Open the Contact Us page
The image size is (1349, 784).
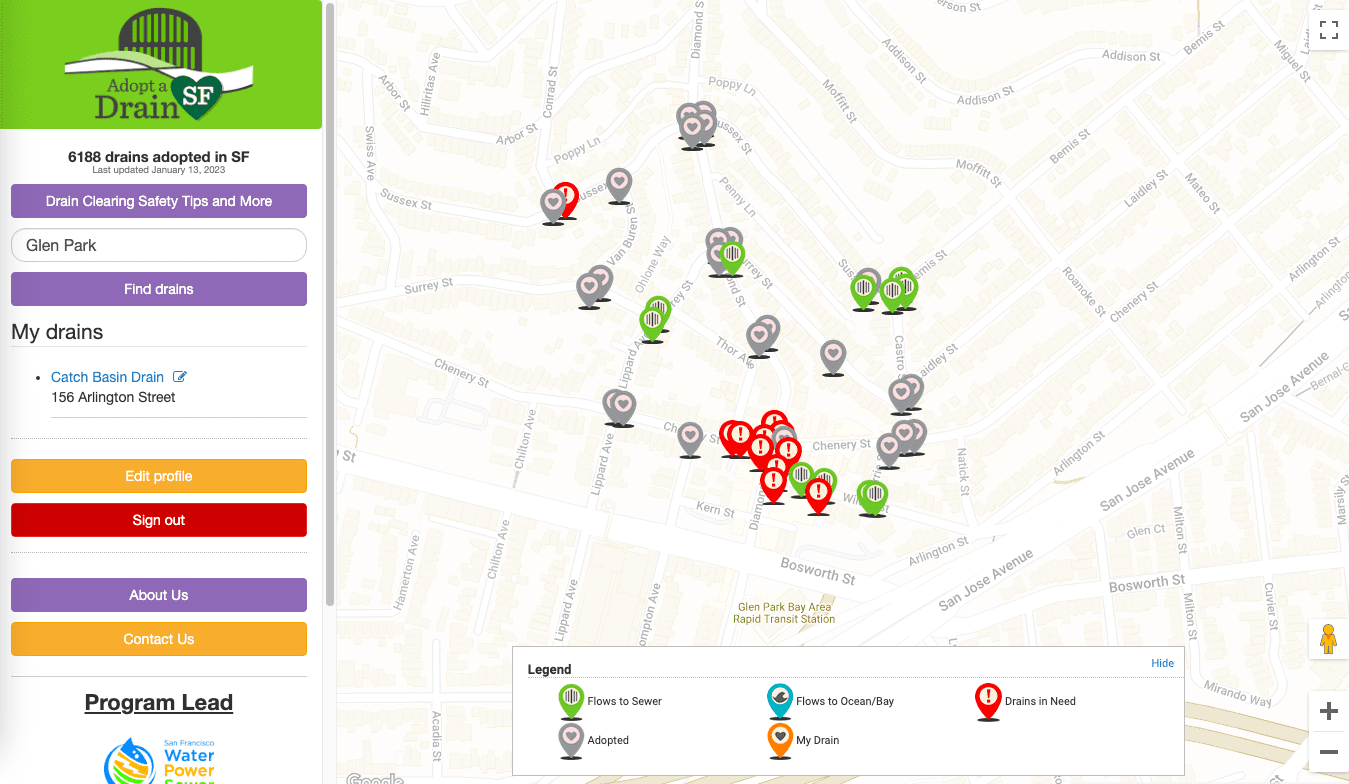click(x=159, y=639)
